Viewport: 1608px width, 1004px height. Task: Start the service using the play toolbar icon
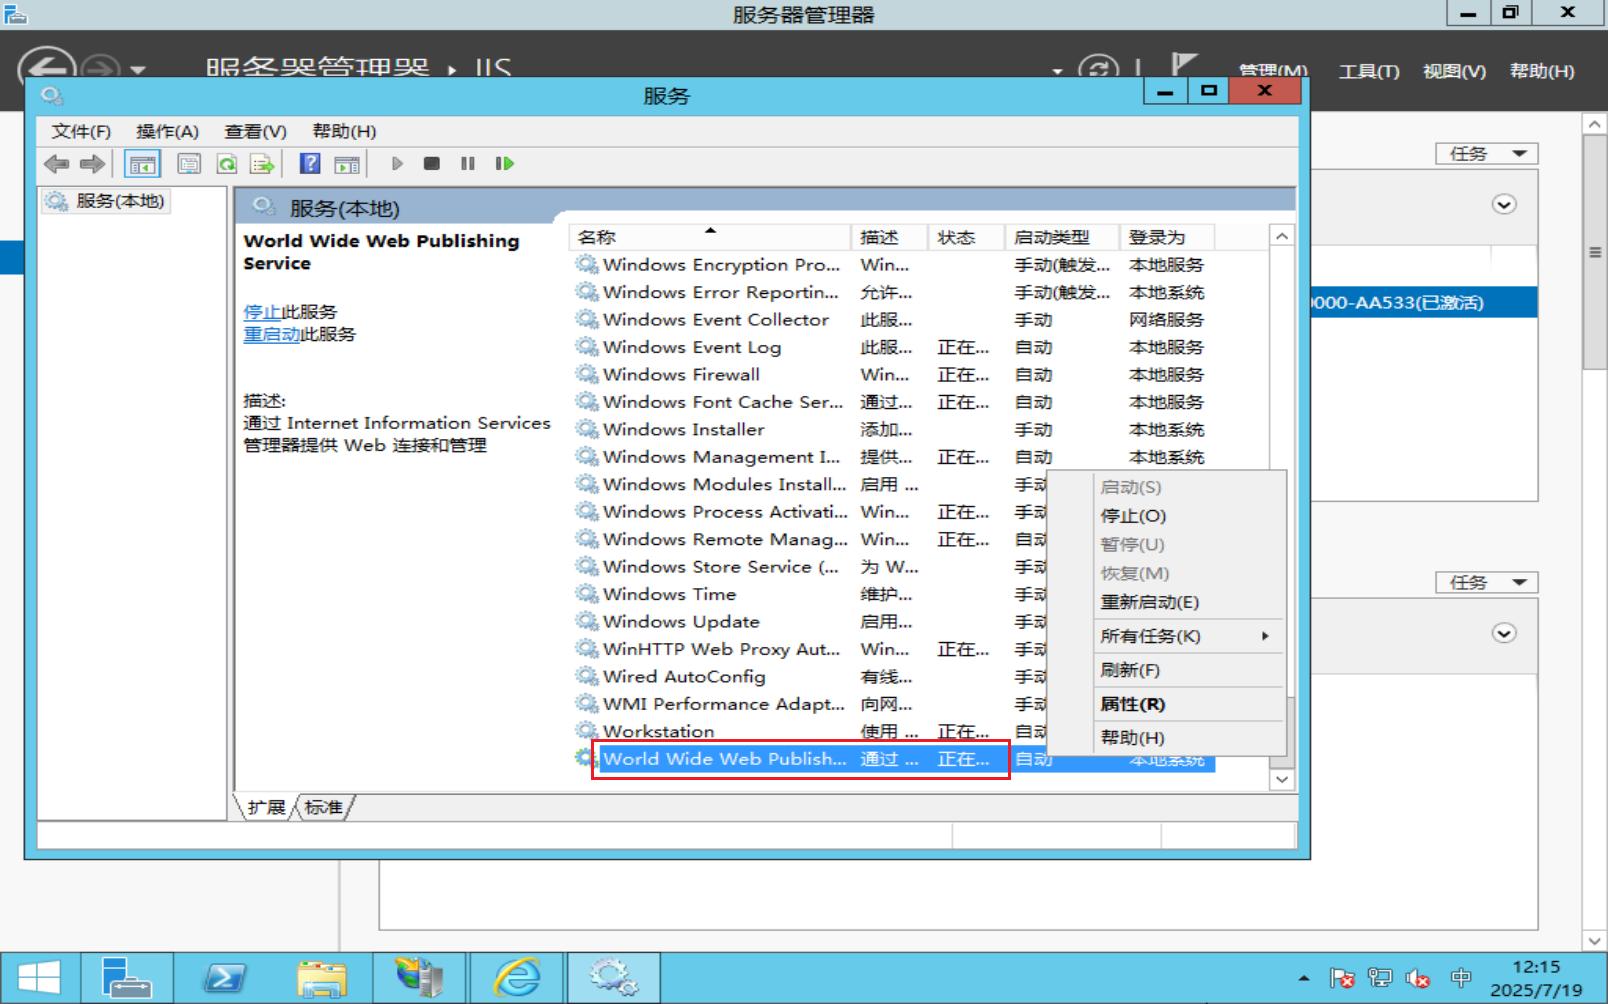pos(397,163)
